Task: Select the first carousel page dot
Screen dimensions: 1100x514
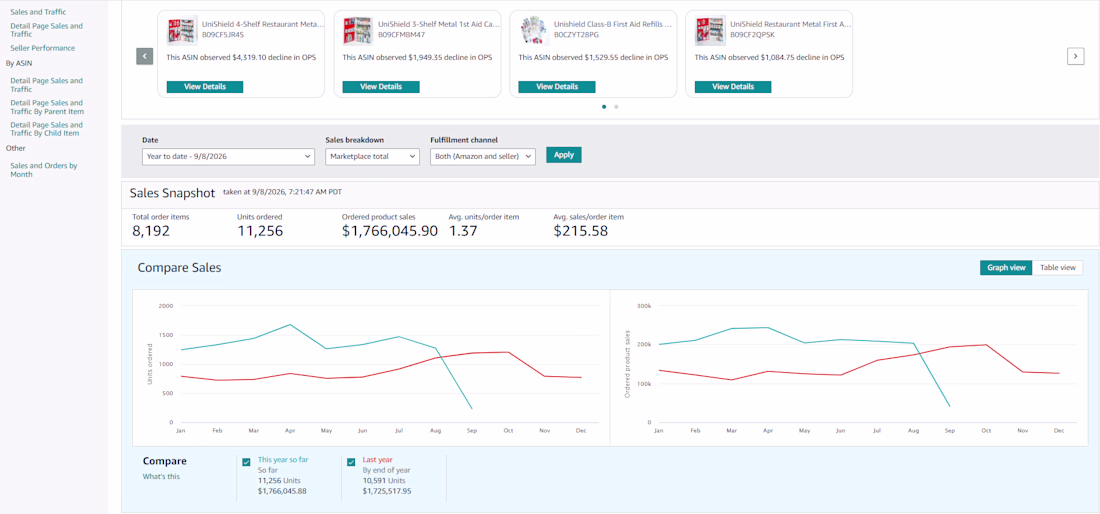Action: 604,107
